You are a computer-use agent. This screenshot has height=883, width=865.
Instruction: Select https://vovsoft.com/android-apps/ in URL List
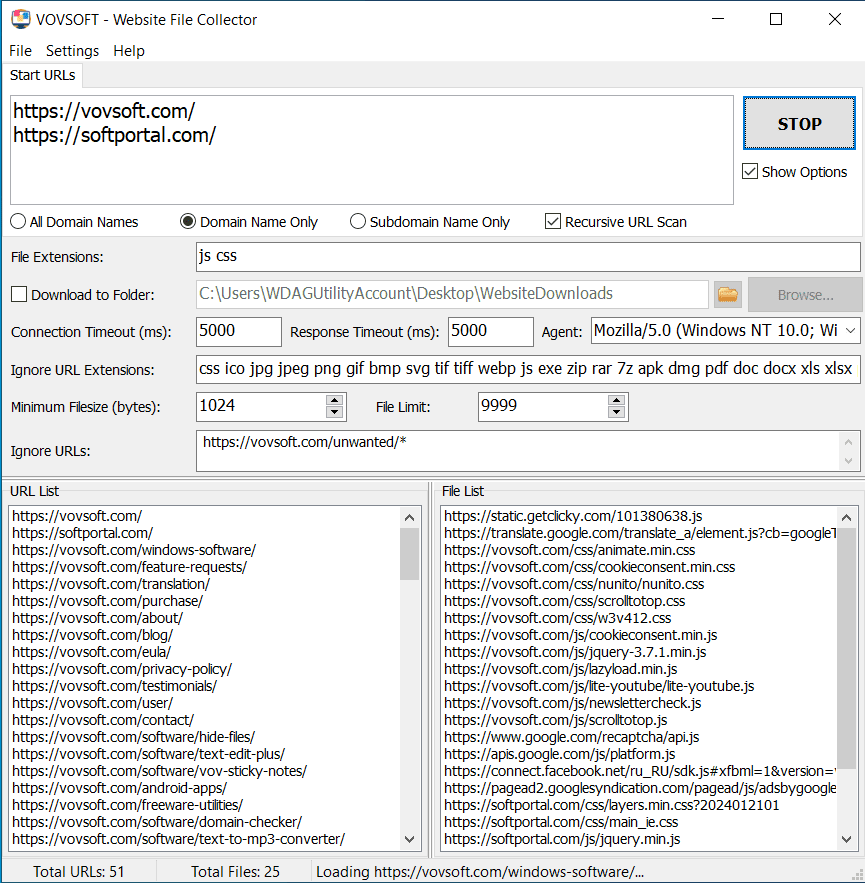(119, 788)
